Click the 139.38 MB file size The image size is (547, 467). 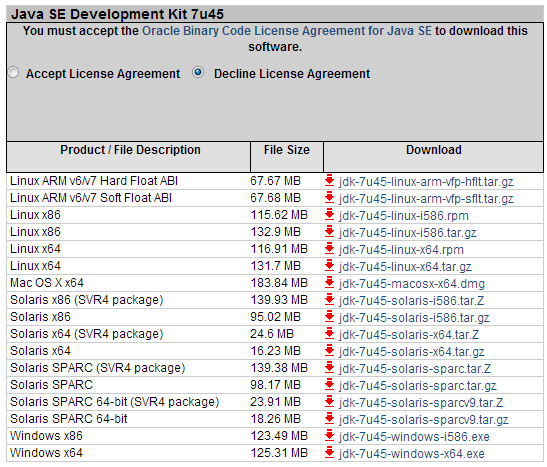pos(279,368)
